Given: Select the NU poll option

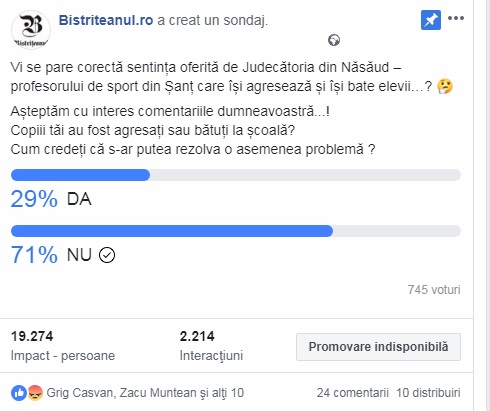Looking at the screenshot, I should coord(79,255).
